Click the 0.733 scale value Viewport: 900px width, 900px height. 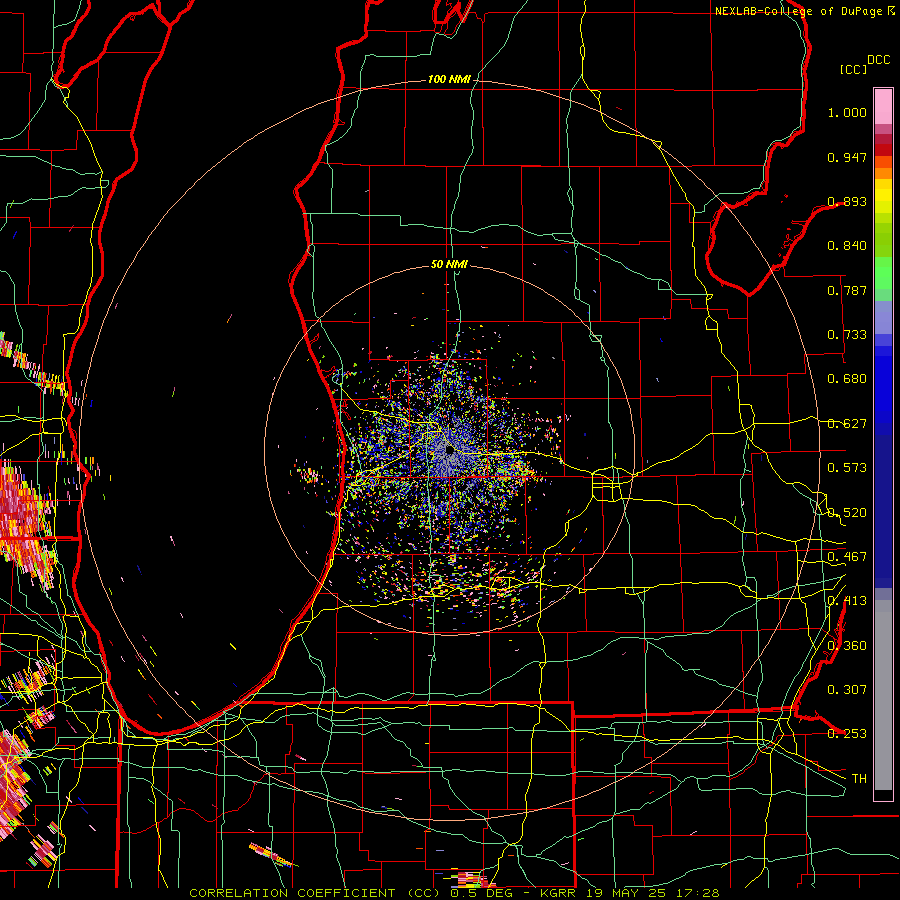[847, 335]
